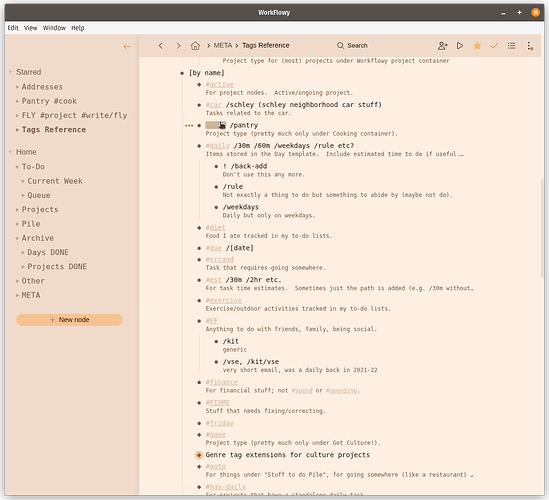Click the bullet next to #errand
The height and width of the screenshot is (500, 549).
point(199,259)
